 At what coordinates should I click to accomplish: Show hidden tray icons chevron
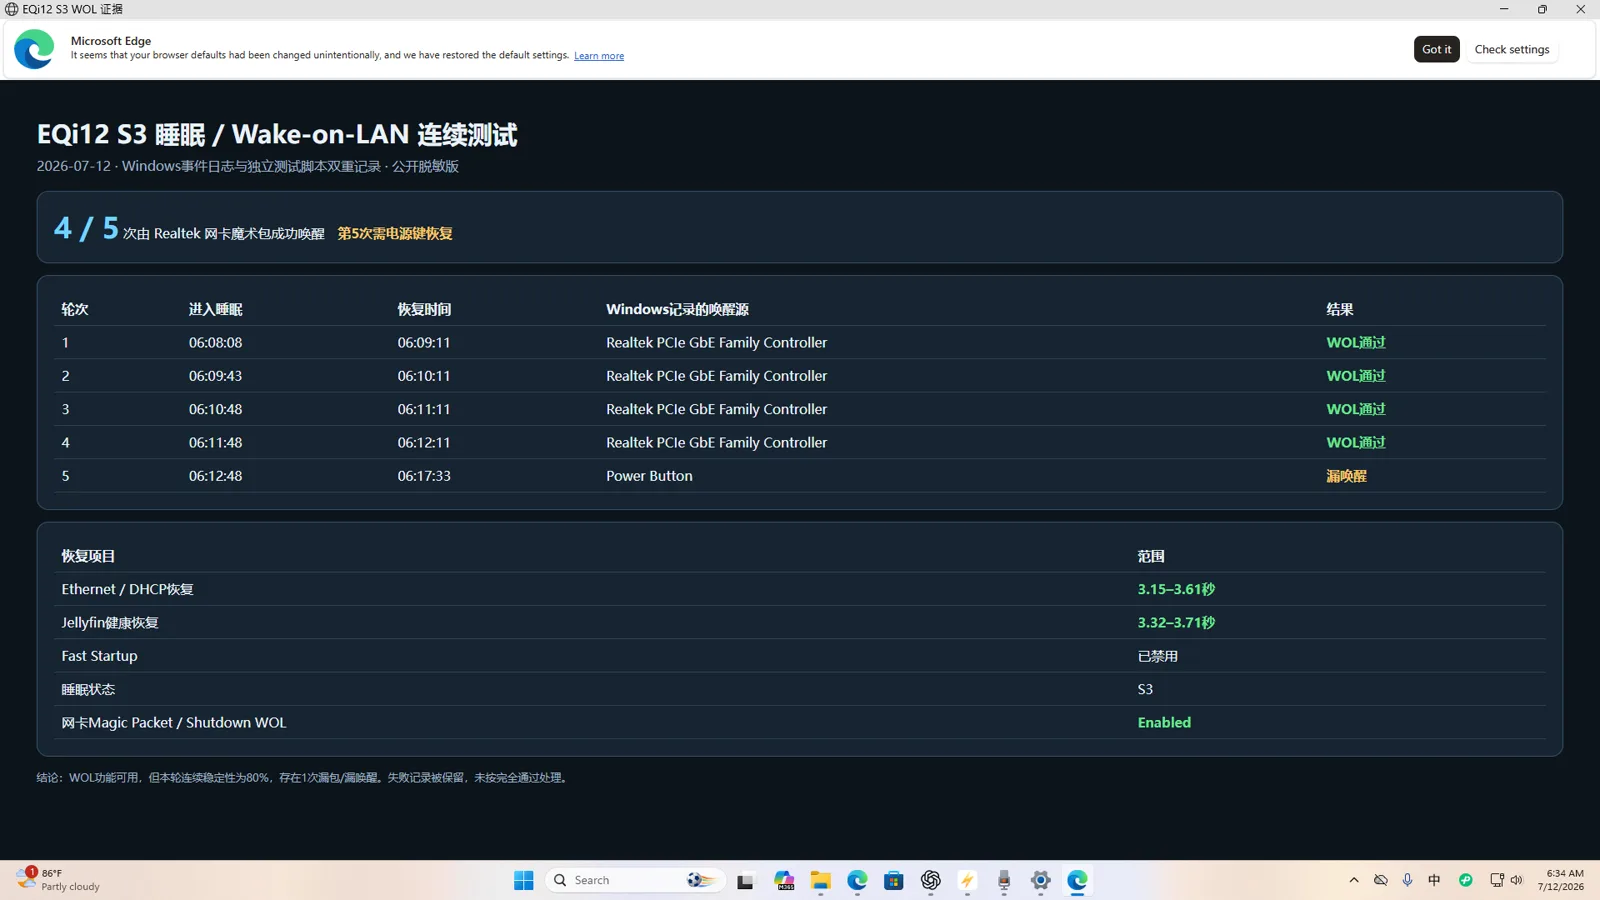click(1354, 880)
